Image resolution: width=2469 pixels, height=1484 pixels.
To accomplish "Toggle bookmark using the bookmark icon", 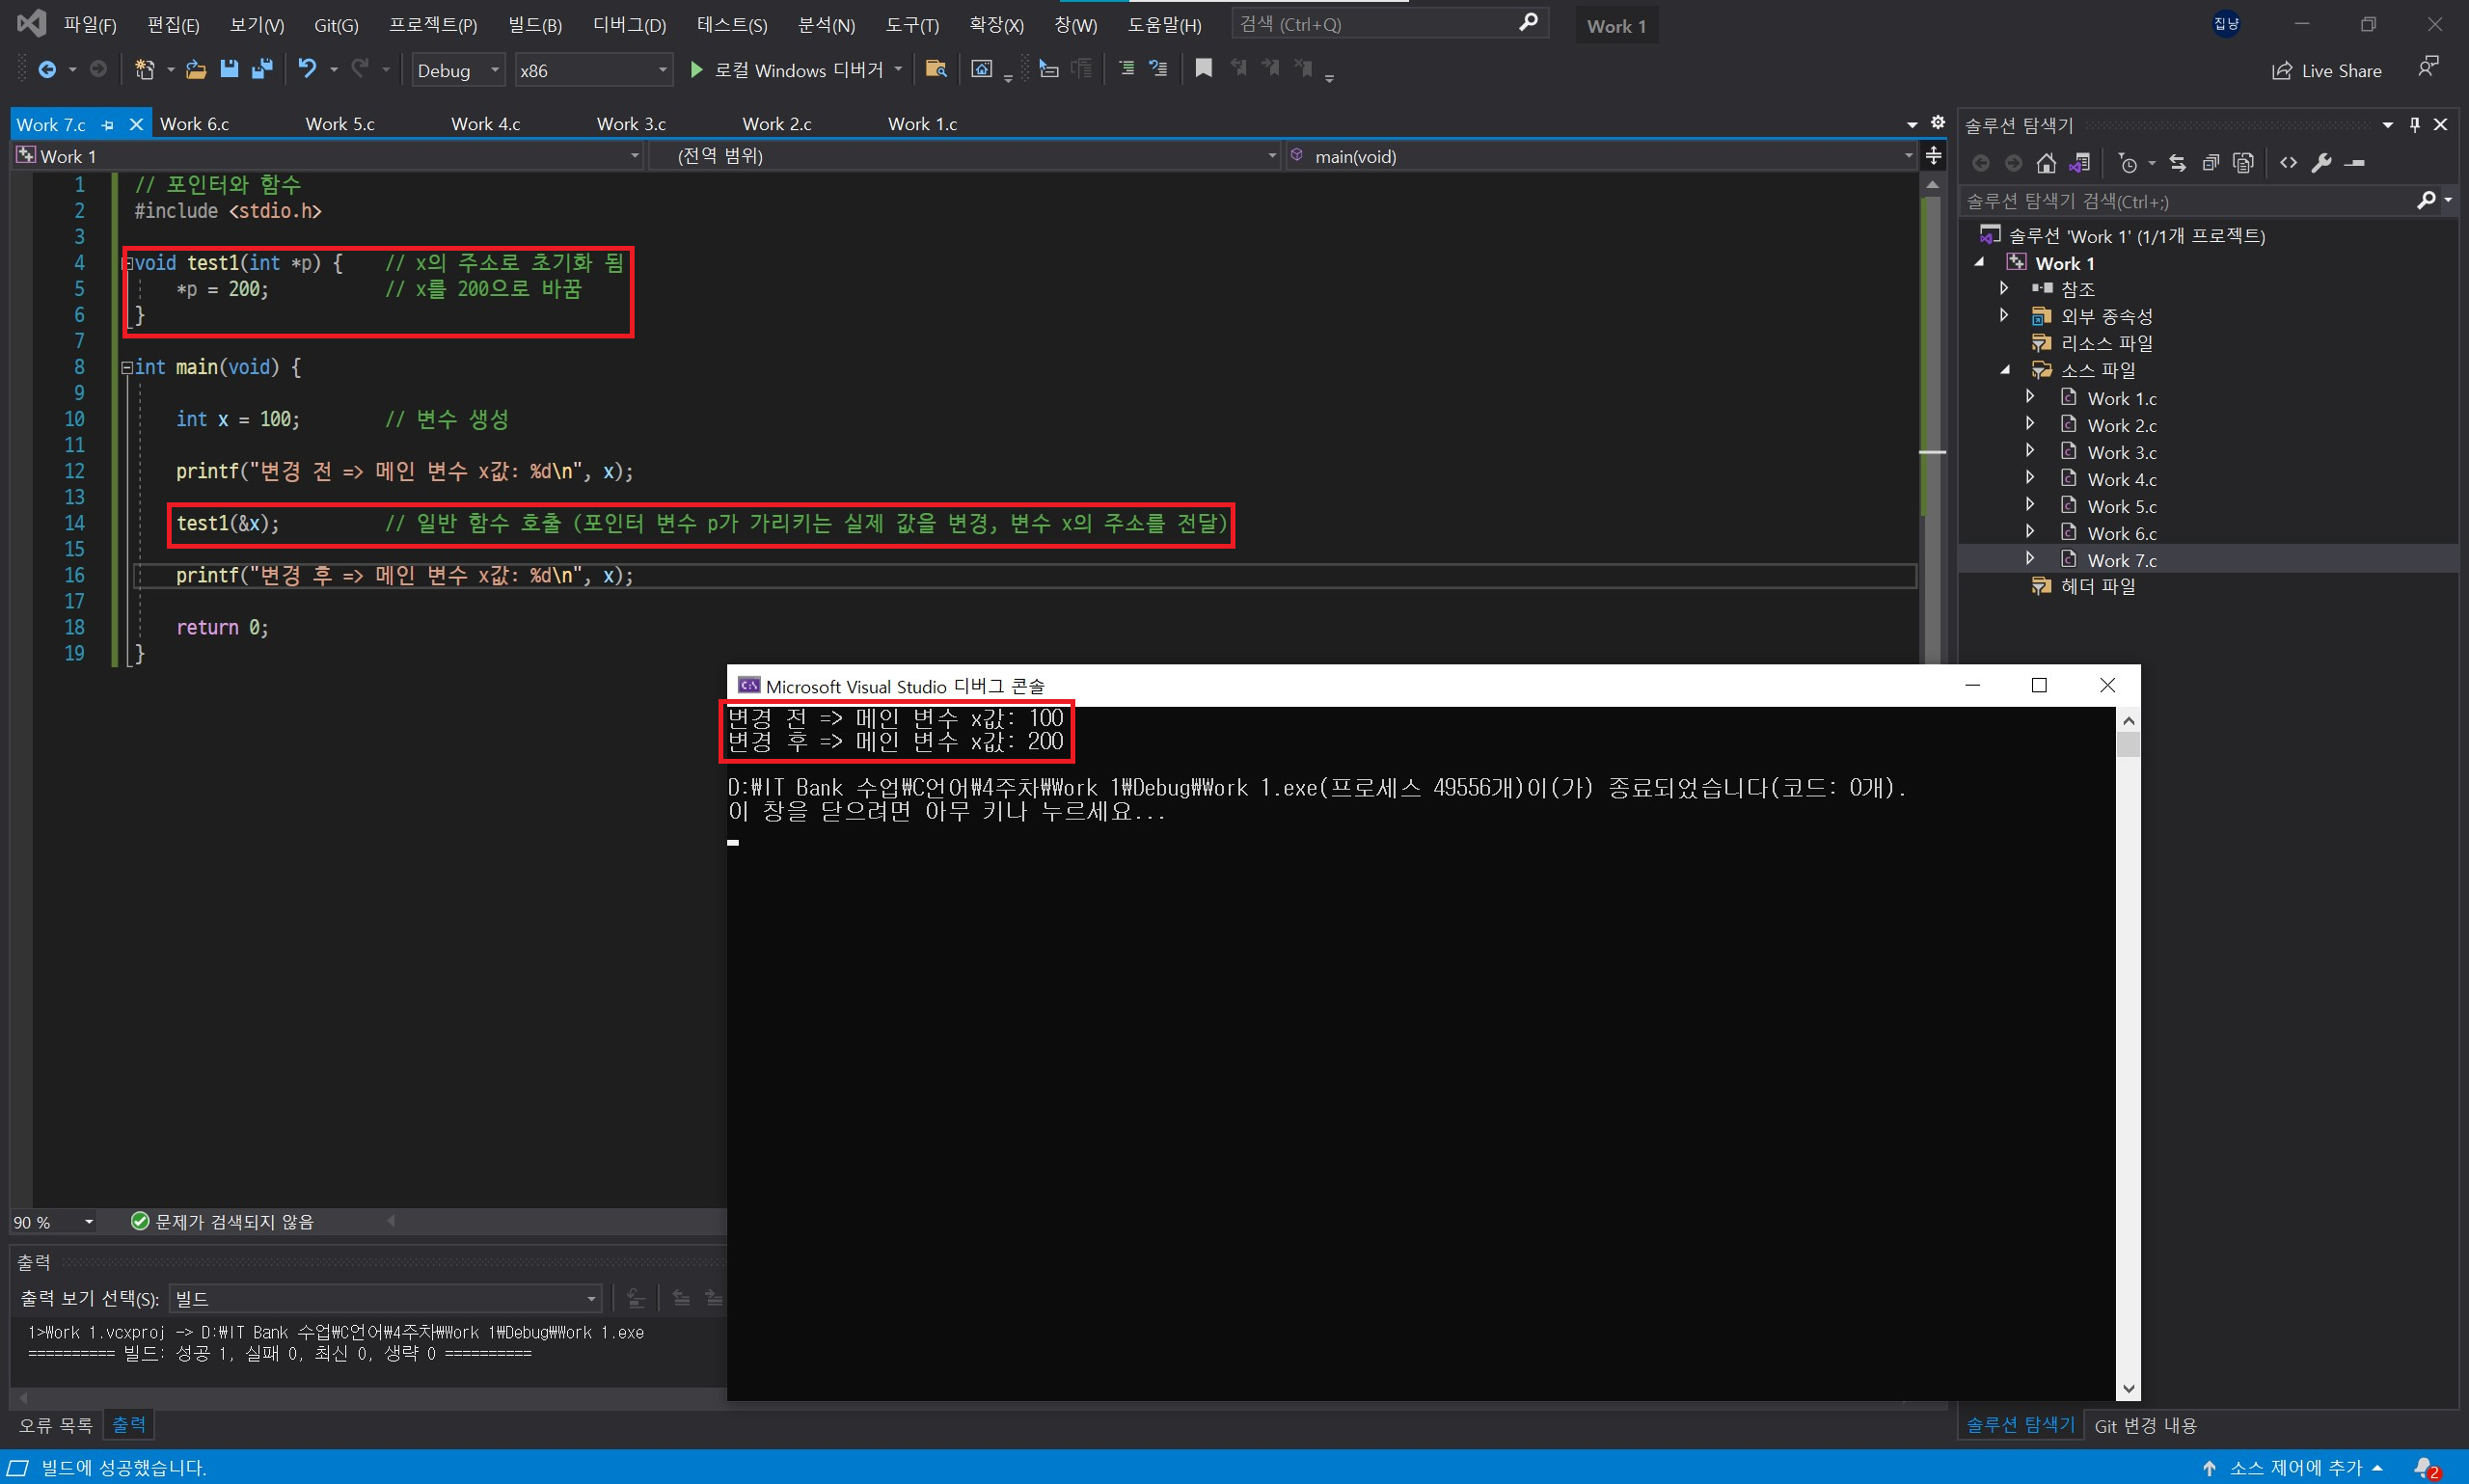I will pos(1204,69).
